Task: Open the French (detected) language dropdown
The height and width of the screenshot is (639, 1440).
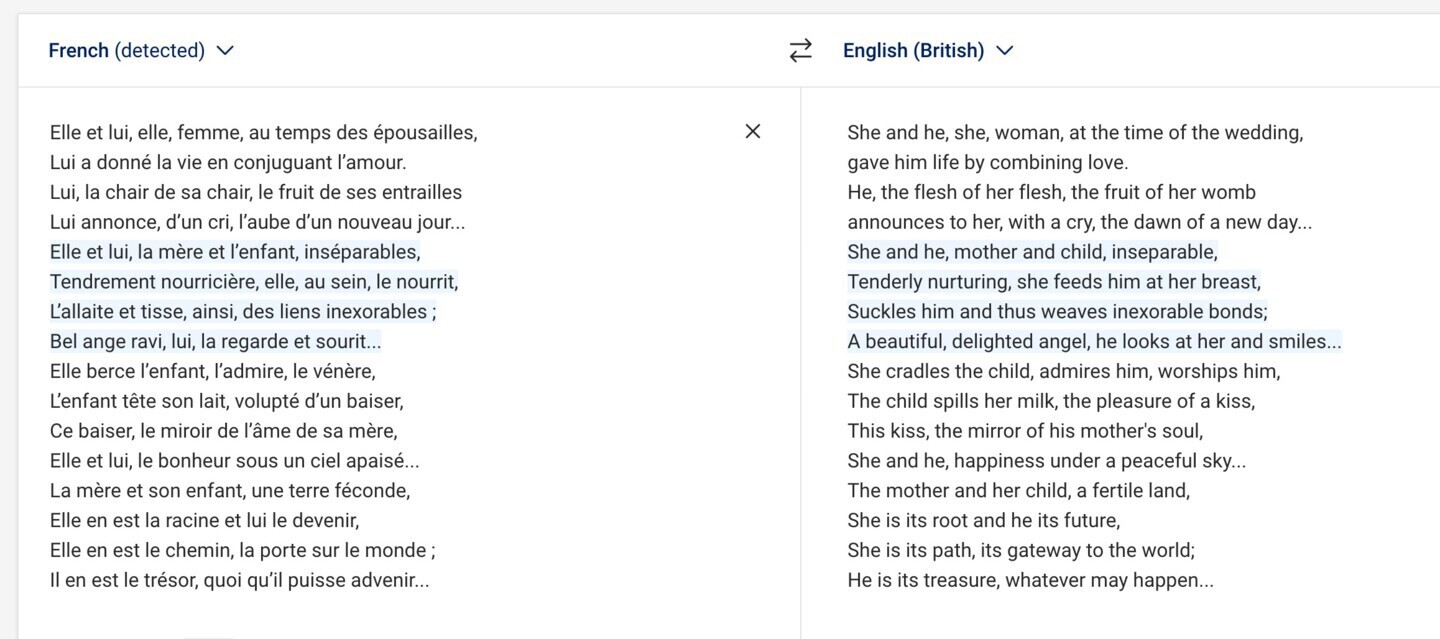Action: [x=141, y=50]
